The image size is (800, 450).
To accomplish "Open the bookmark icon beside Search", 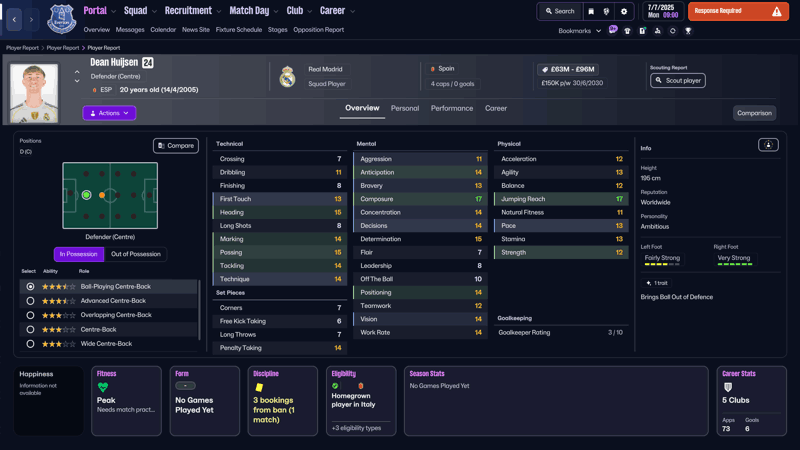I will (x=591, y=11).
